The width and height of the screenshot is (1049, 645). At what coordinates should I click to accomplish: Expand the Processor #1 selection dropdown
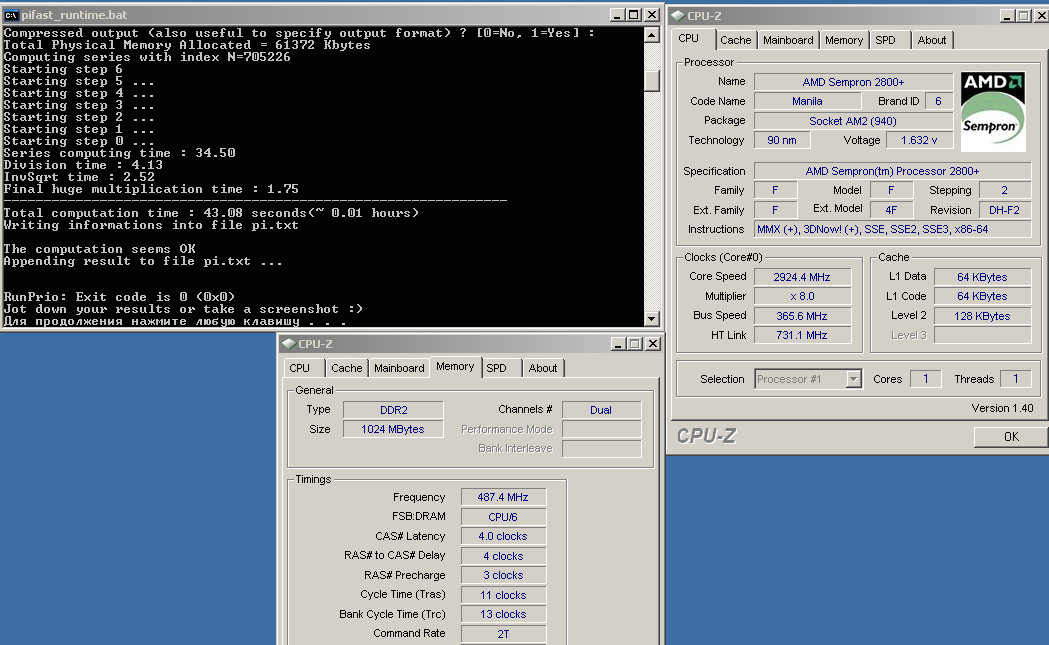pyautogui.click(x=853, y=379)
